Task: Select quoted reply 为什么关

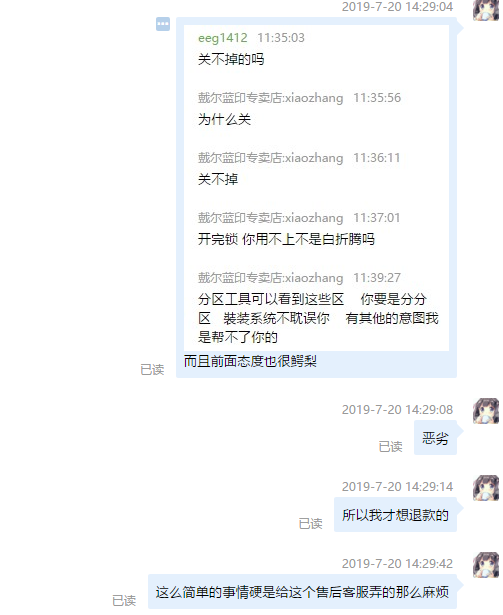Action: coord(224,119)
